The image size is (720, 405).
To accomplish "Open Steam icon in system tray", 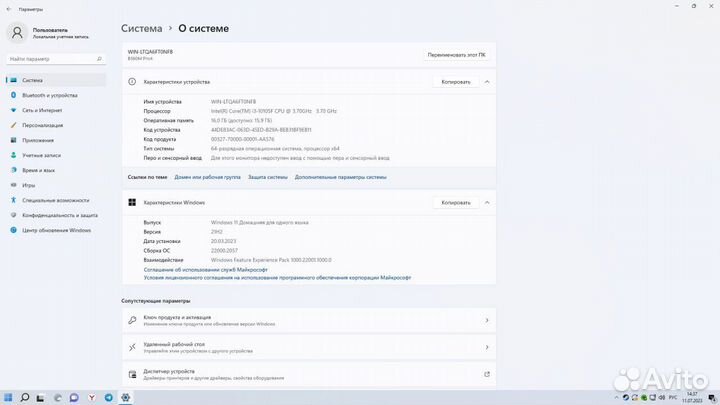I will coord(625,398).
